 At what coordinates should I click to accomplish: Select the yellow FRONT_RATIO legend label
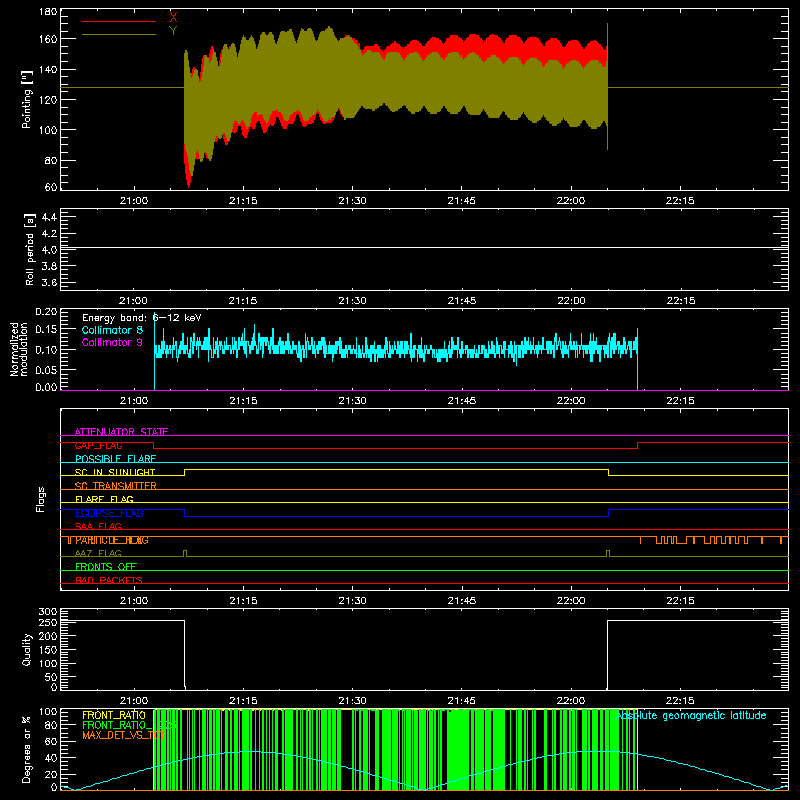point(114,715)
